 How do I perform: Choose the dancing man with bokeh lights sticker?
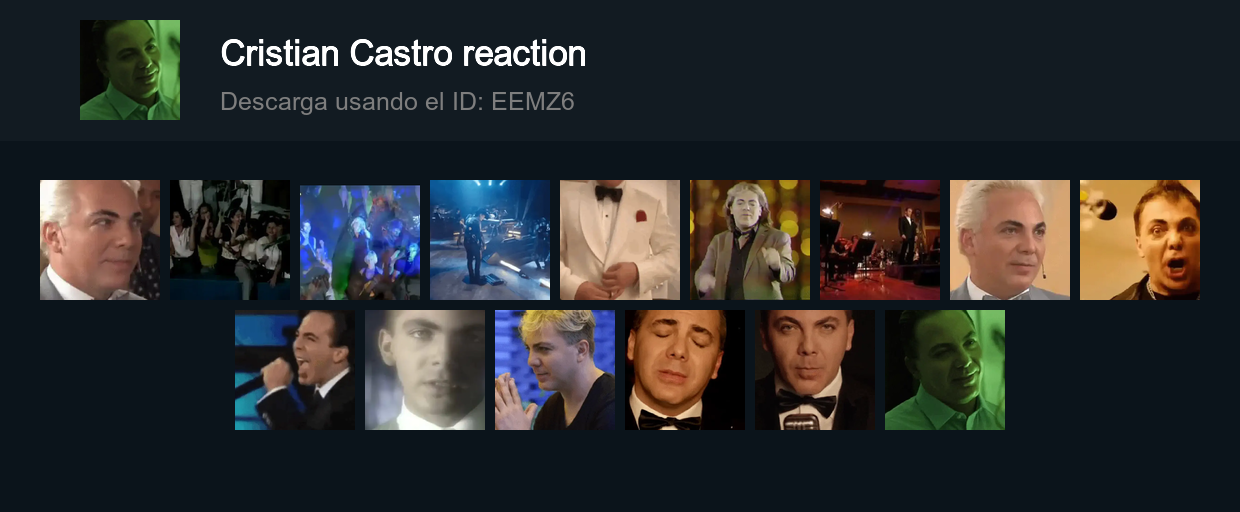(x=750, y=240)
